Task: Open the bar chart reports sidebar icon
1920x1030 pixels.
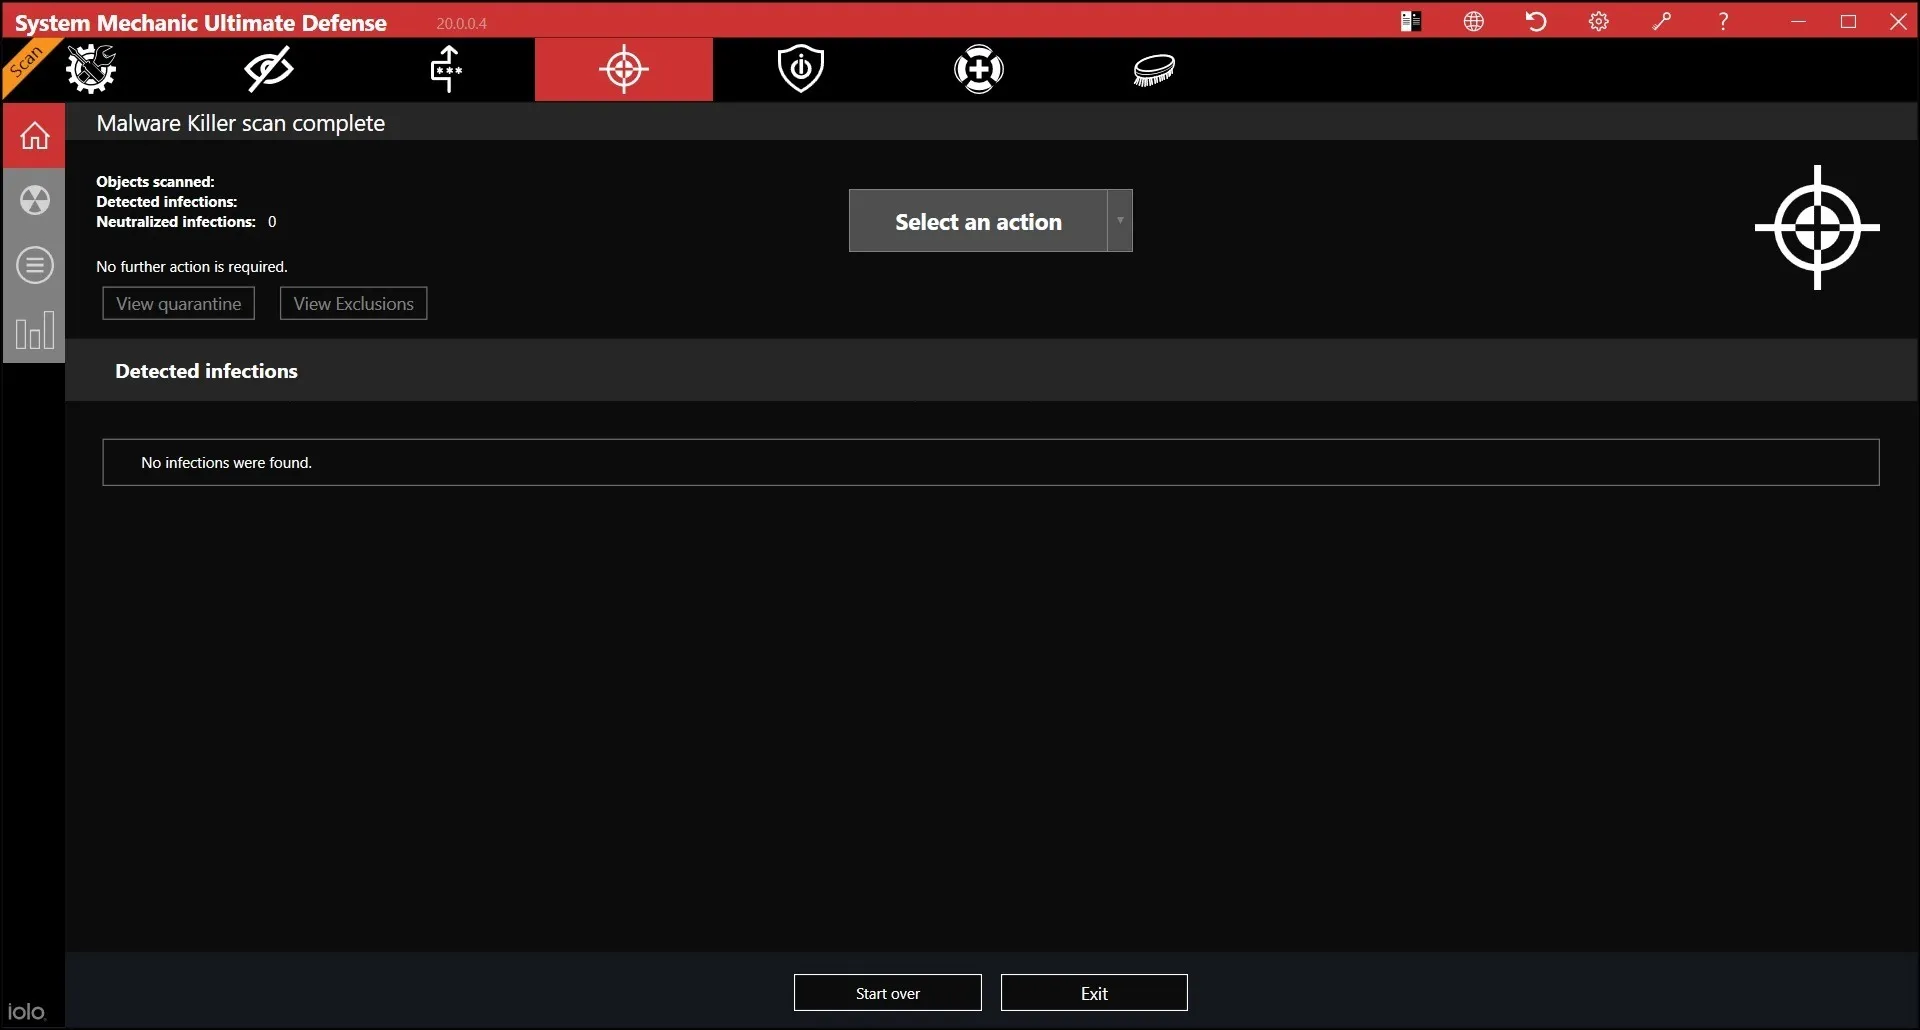Action: click(35, 331)
